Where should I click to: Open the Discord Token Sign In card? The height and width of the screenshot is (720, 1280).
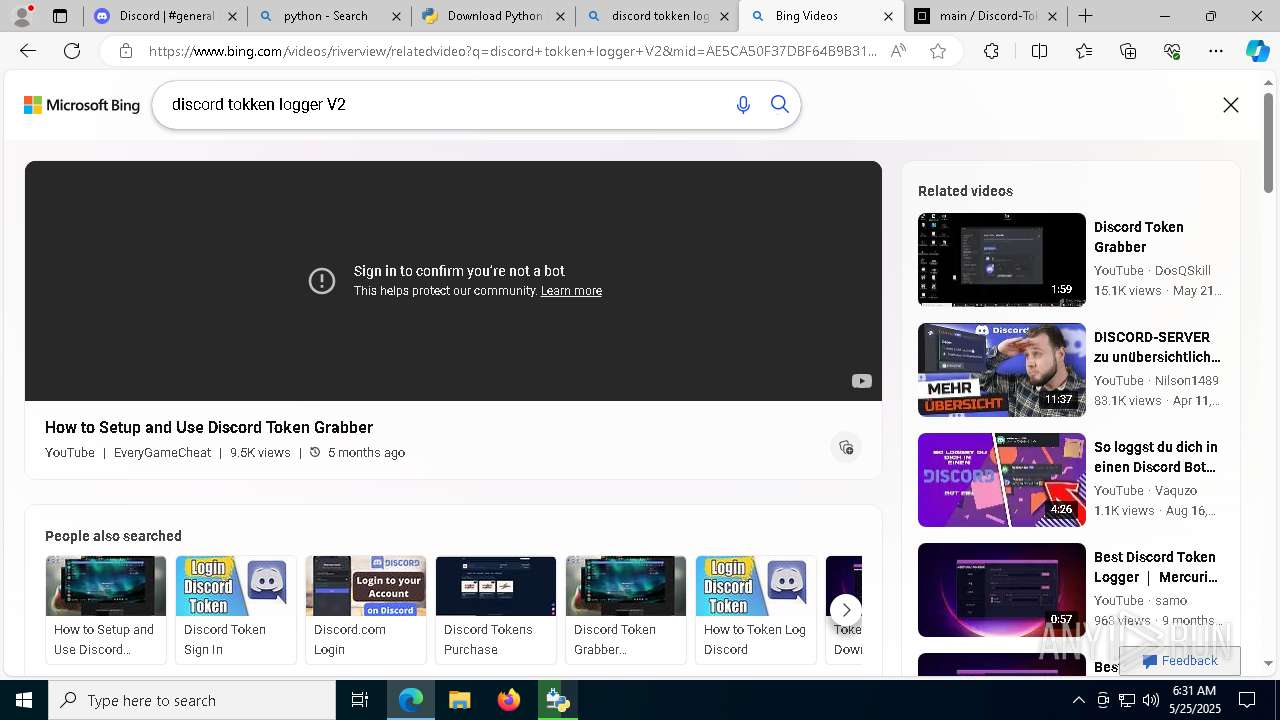tap(236, 610)
